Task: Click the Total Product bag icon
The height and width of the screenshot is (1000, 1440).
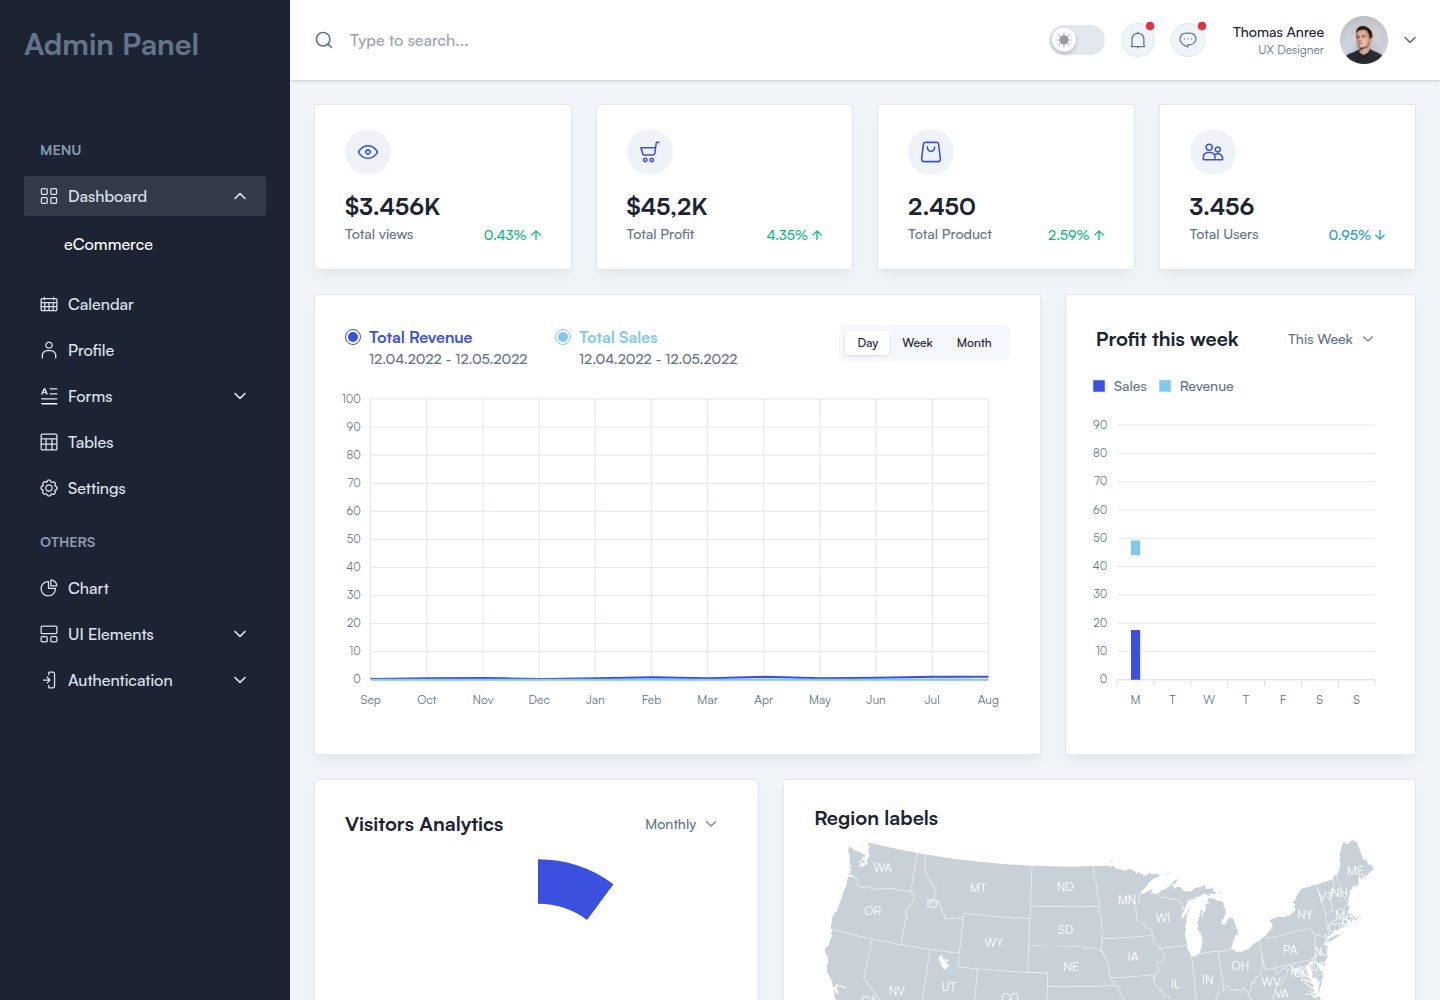Action: 931,152
